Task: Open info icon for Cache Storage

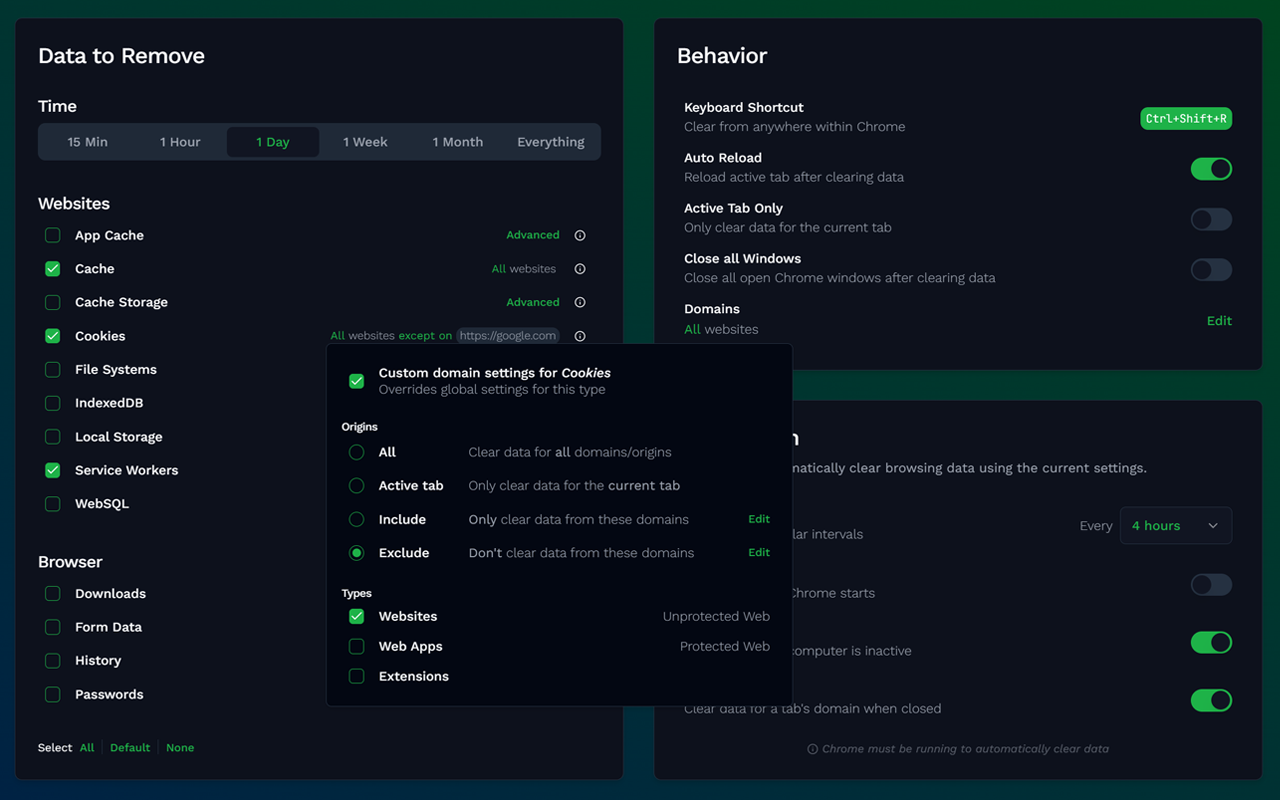Action: click(x=580, y=303)
